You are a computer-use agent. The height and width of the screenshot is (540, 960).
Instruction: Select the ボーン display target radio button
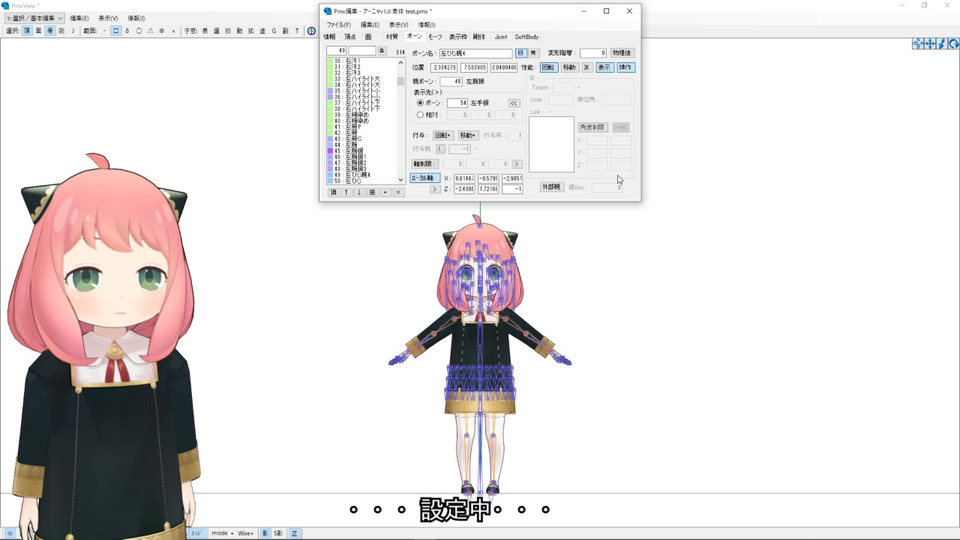click(x=420, y=103)
